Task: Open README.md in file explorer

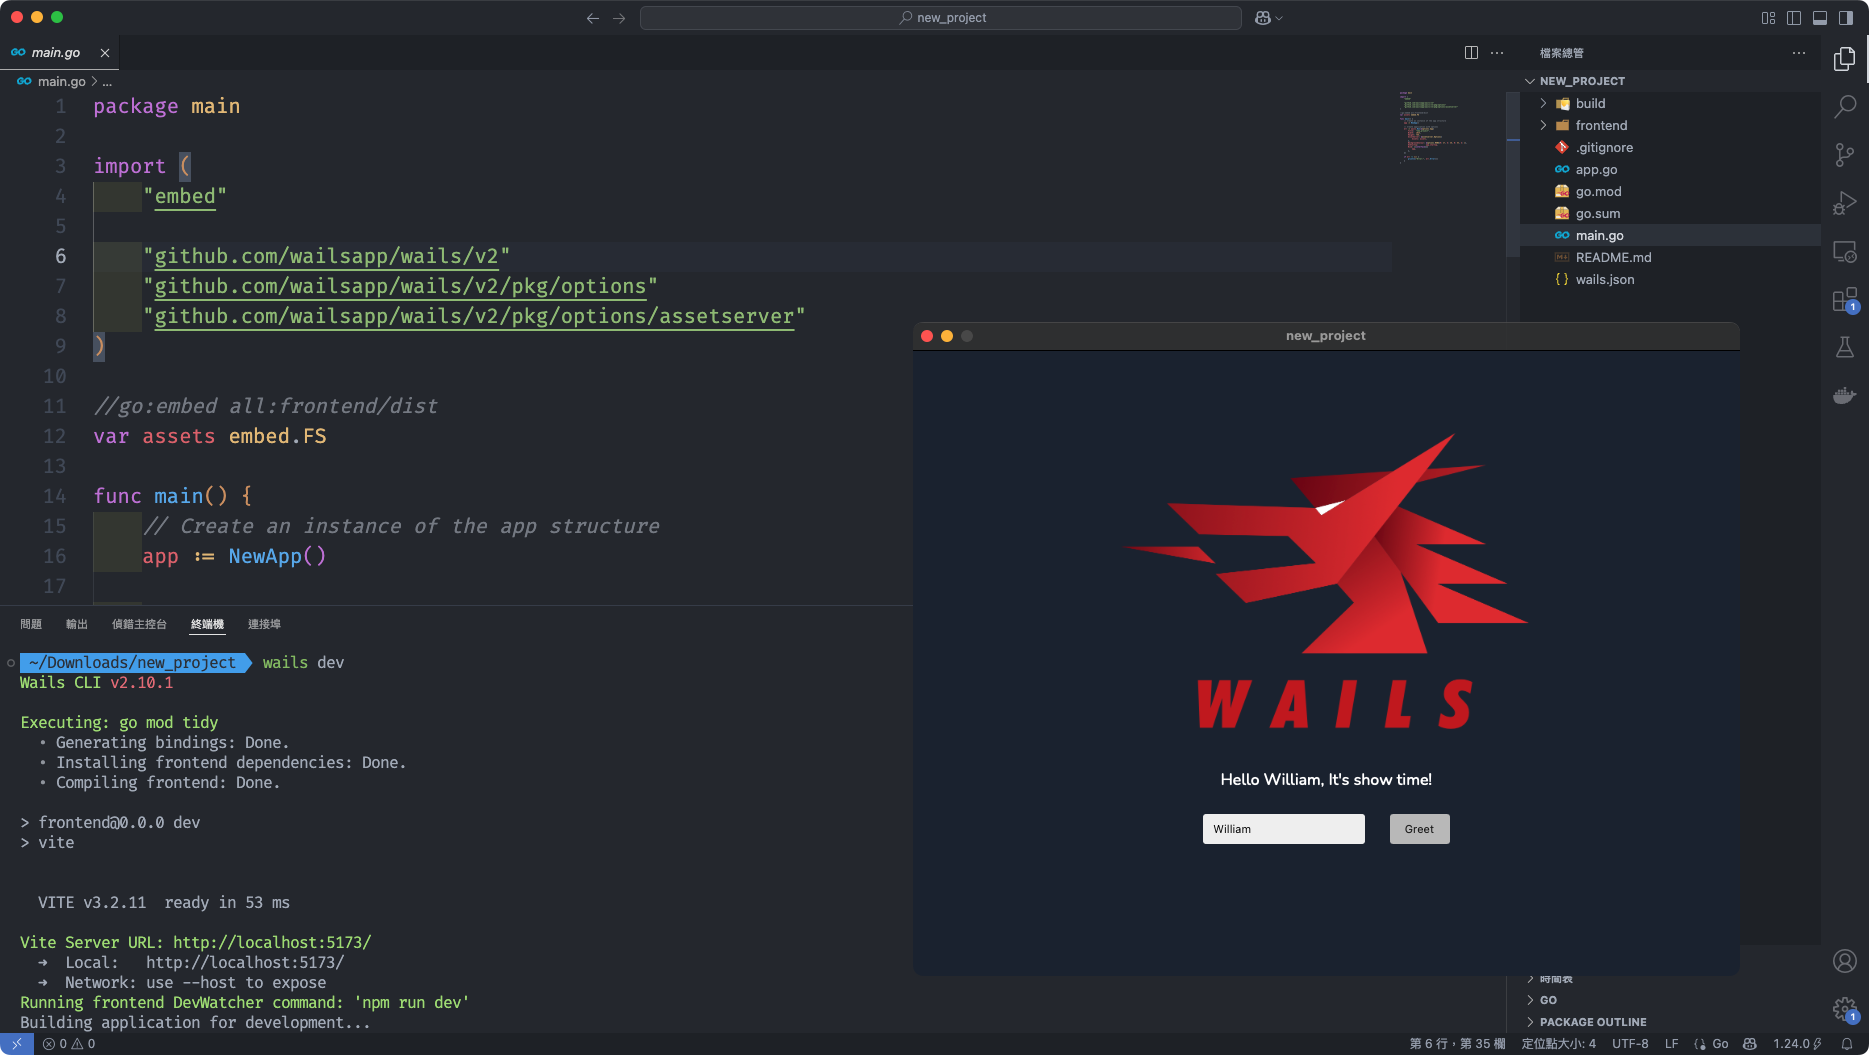Action: click(x=1670, y=257)
